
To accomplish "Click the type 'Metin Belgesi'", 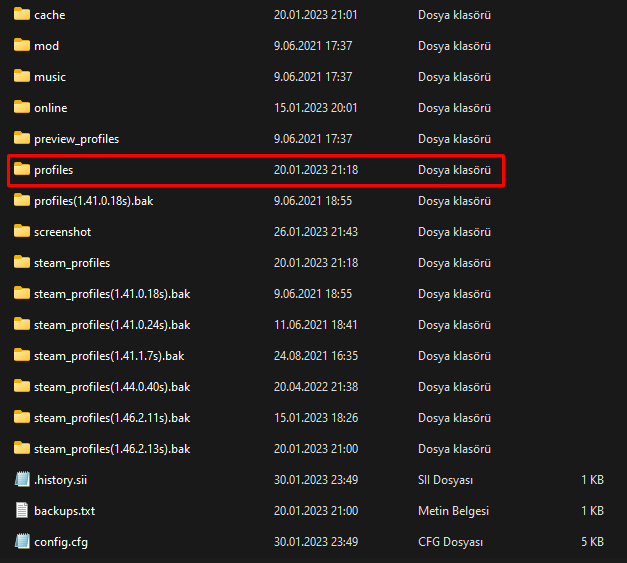I will coord(453,511).
